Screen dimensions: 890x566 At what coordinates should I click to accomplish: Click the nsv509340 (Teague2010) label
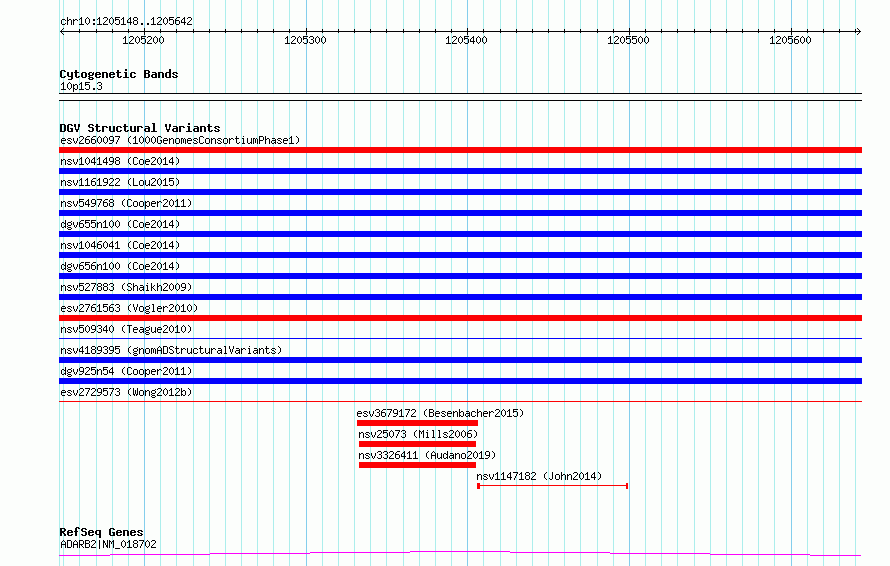click(x=126, y=329)
